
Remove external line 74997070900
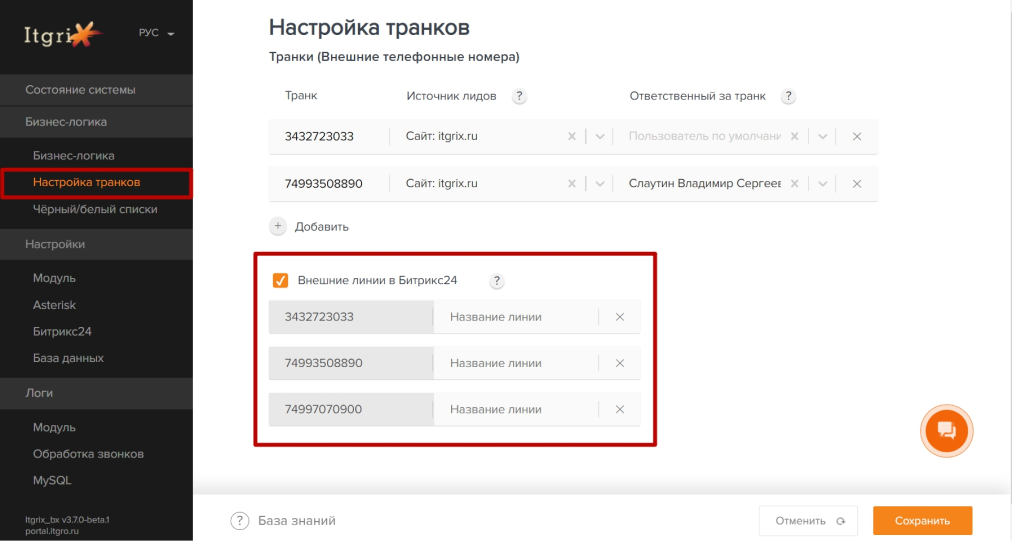[x=620, y=409]
